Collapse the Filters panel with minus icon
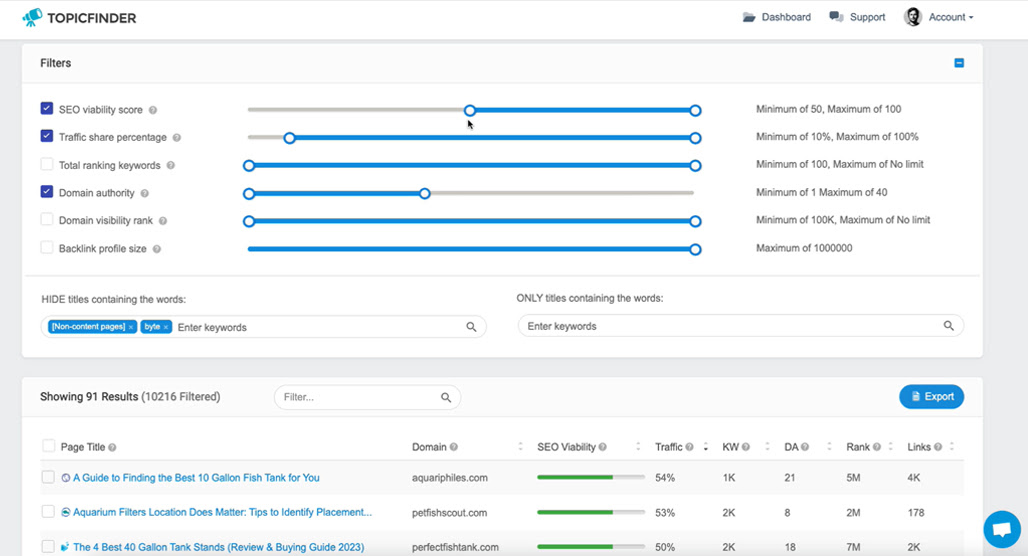This screenshot has width=1028, height=556. pos(959,63)
